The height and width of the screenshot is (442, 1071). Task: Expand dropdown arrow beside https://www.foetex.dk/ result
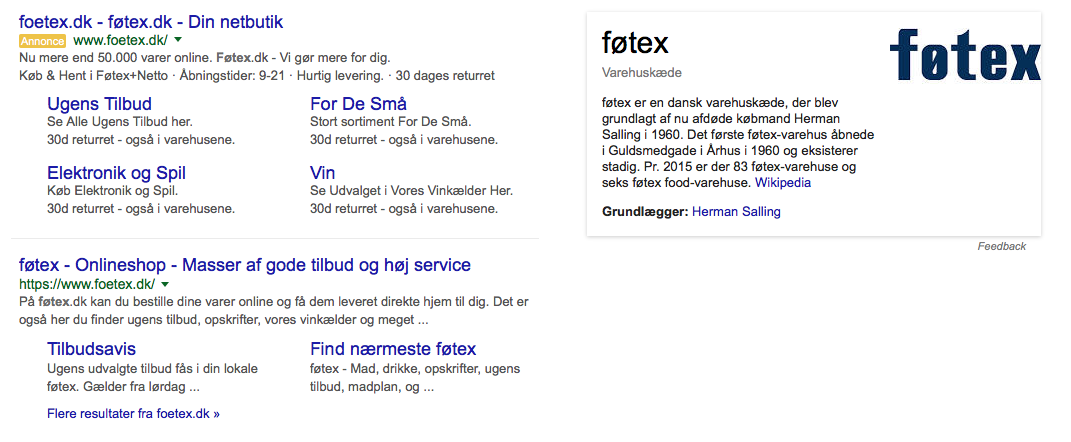(165, 284)
